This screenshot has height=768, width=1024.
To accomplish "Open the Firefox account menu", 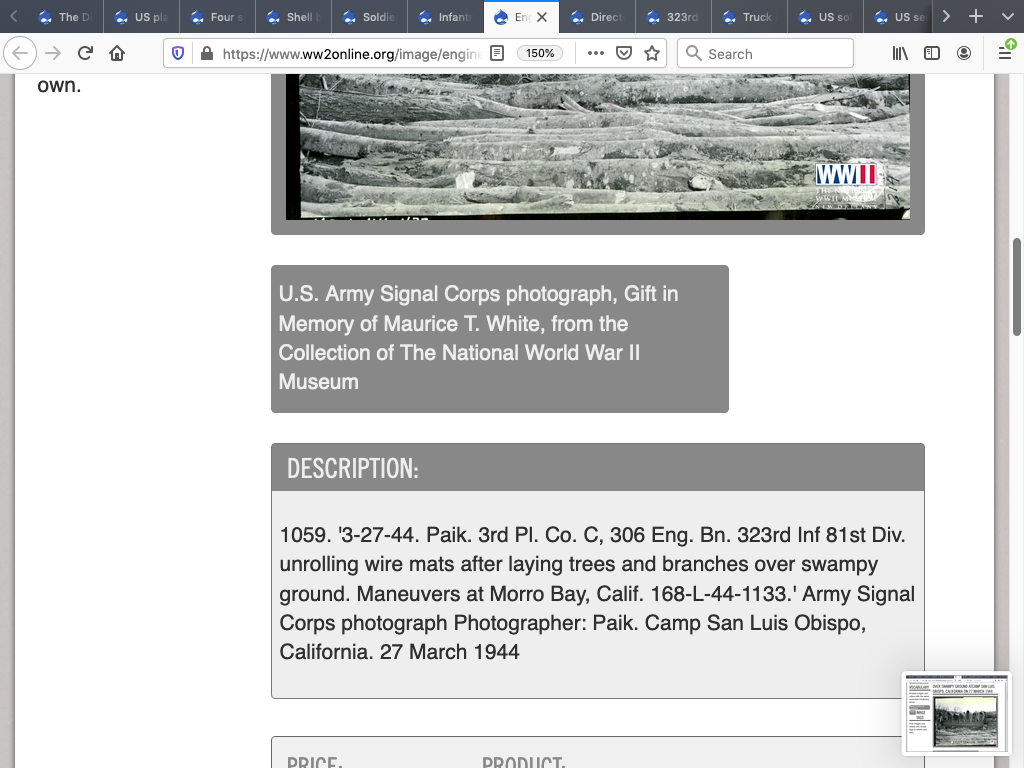I will click(964, 54).
